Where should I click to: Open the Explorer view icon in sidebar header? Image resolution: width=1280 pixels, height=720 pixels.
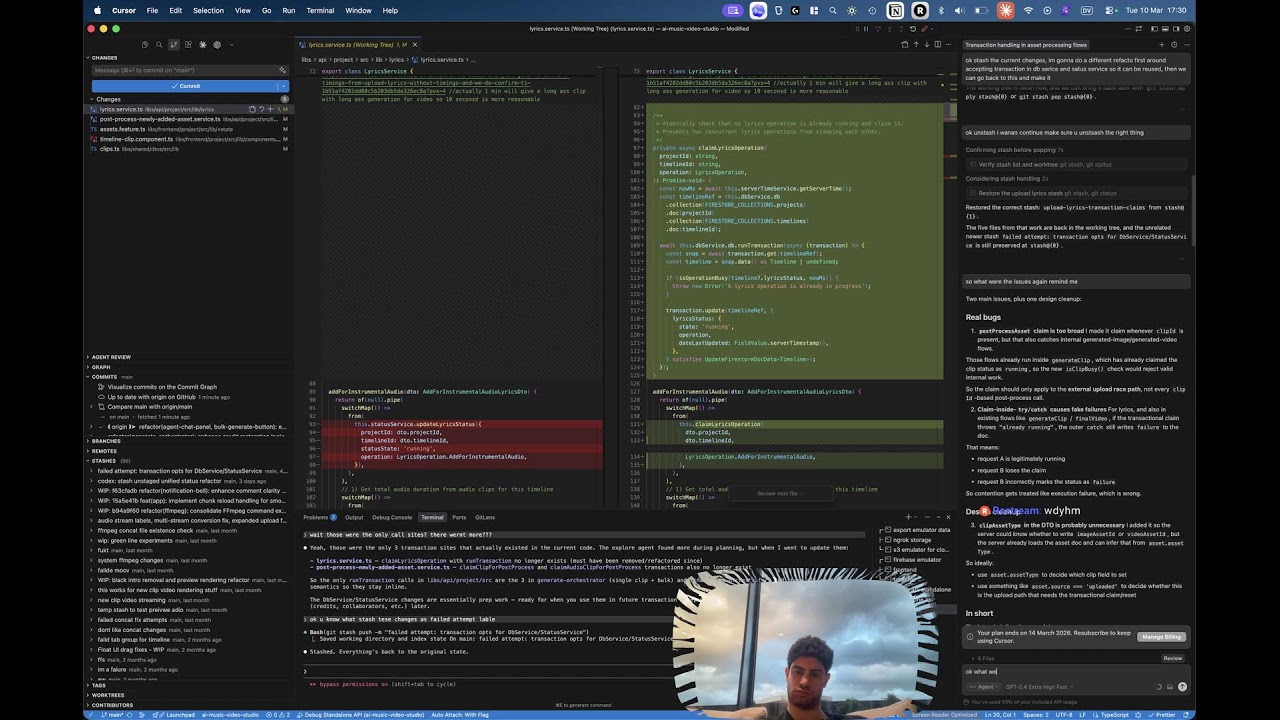coord(145,45)
